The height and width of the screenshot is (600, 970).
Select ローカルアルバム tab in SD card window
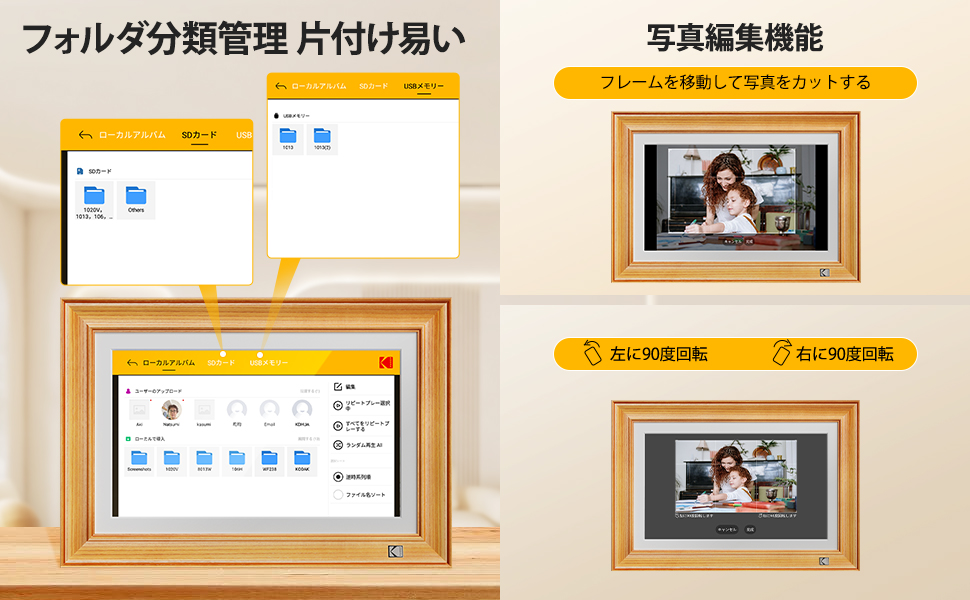click(x=132, y=135)
